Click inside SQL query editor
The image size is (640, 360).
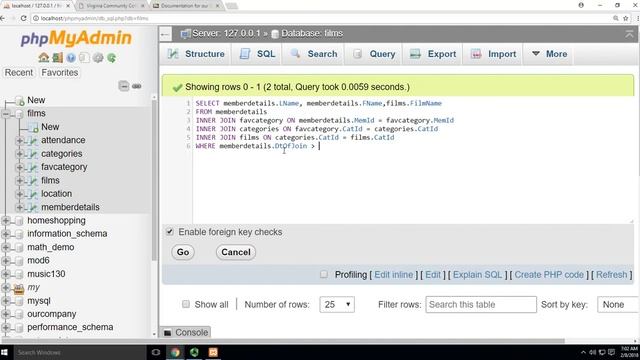[413, 159]
